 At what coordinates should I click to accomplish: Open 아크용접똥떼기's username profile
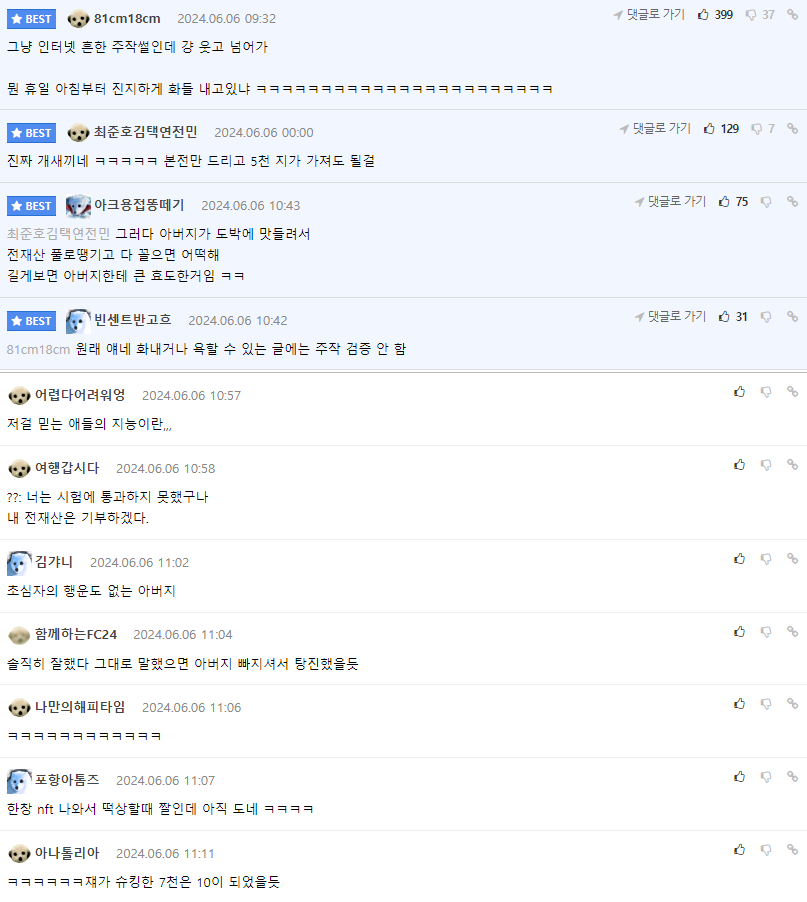[x=139, y=205]
